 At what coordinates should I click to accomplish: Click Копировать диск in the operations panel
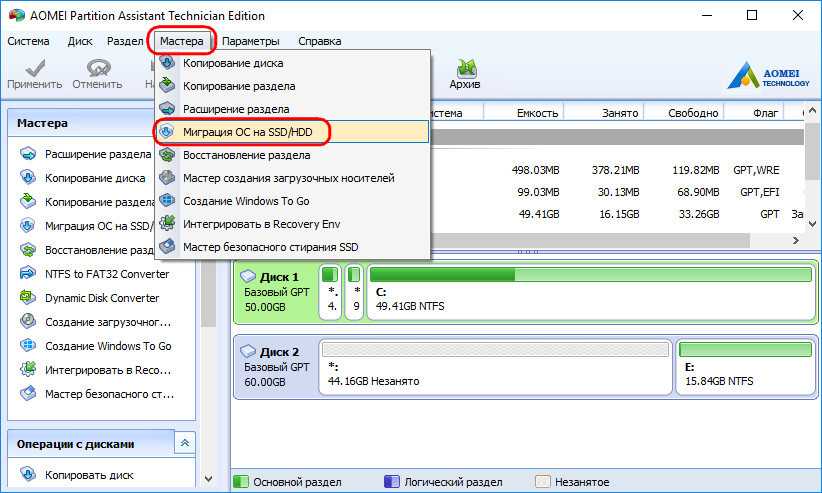click(x=89, y=475)
